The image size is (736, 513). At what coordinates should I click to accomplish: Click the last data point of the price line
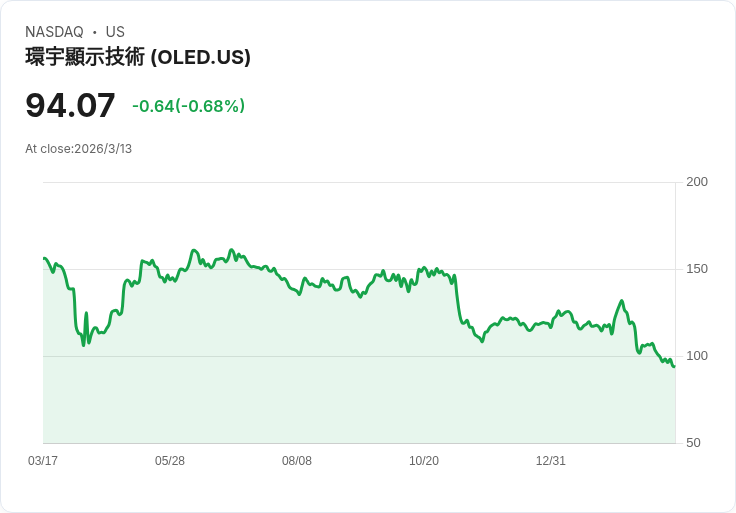tap(674, 366)
